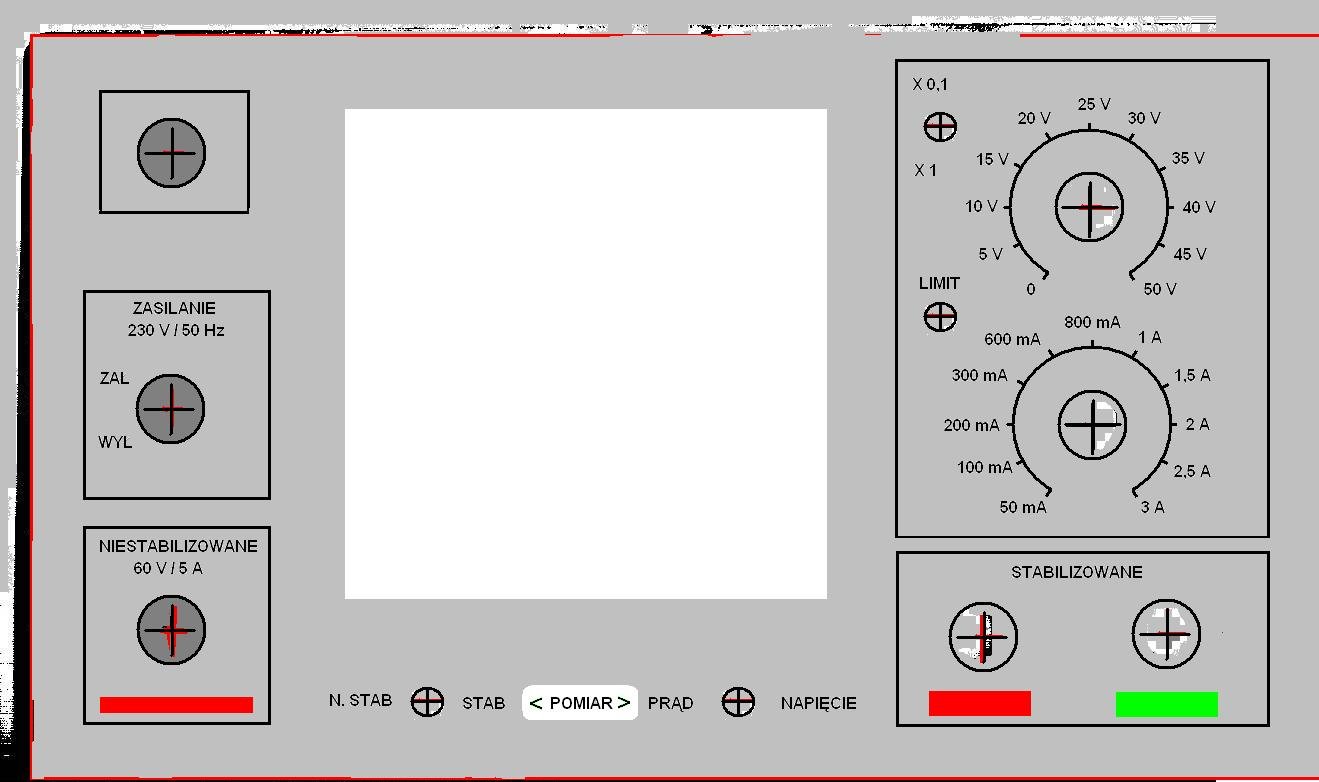Click the voltage adjustment knob
Viewport: 1319px width, 782px height.
1089,207
